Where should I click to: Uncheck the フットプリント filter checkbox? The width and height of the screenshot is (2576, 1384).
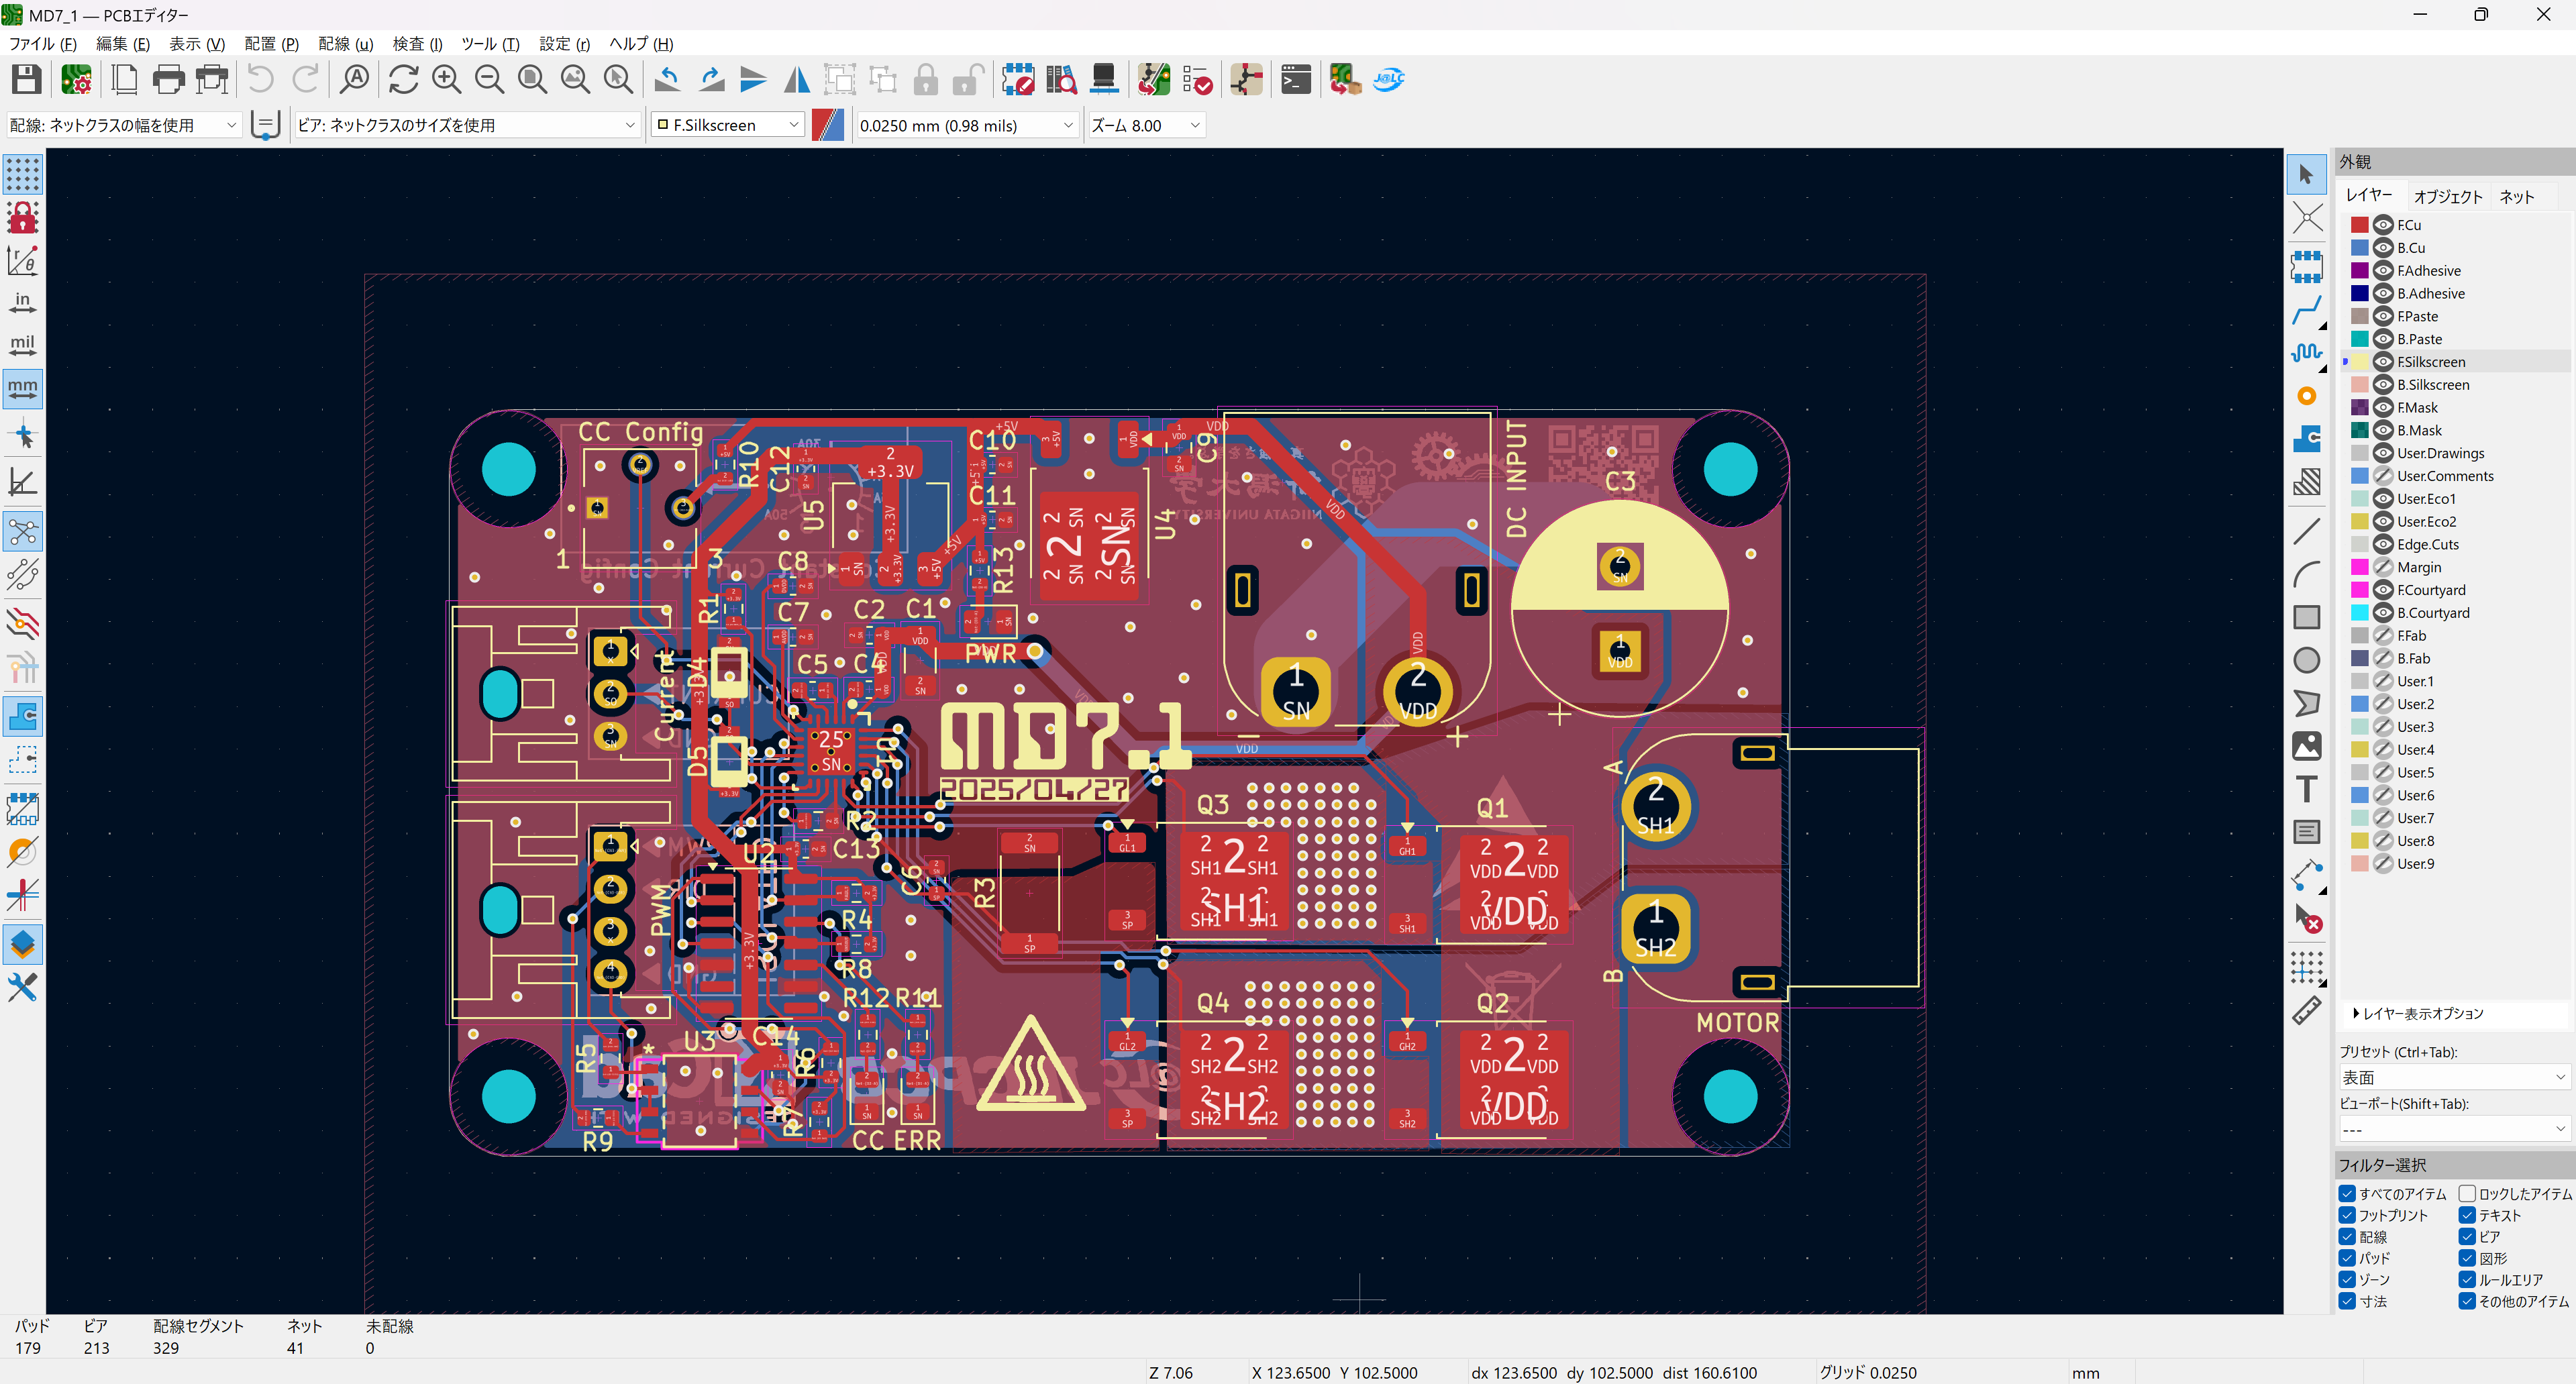pos(2347,1215)
